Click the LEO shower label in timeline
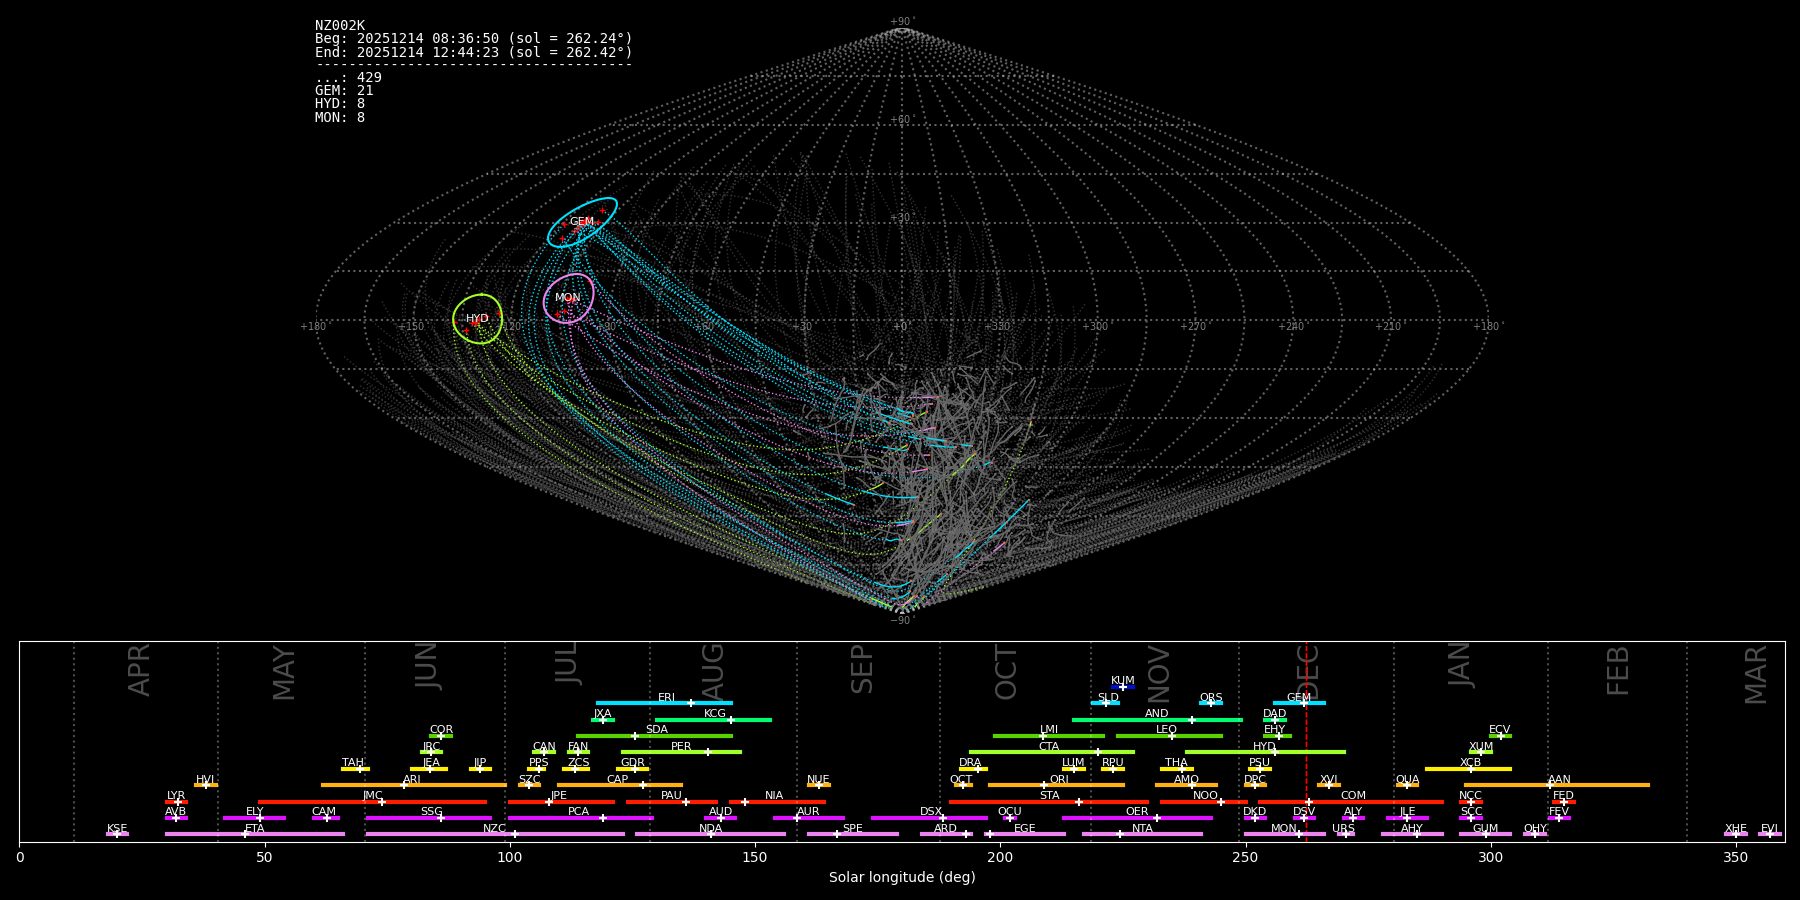 coord(1167,730)
